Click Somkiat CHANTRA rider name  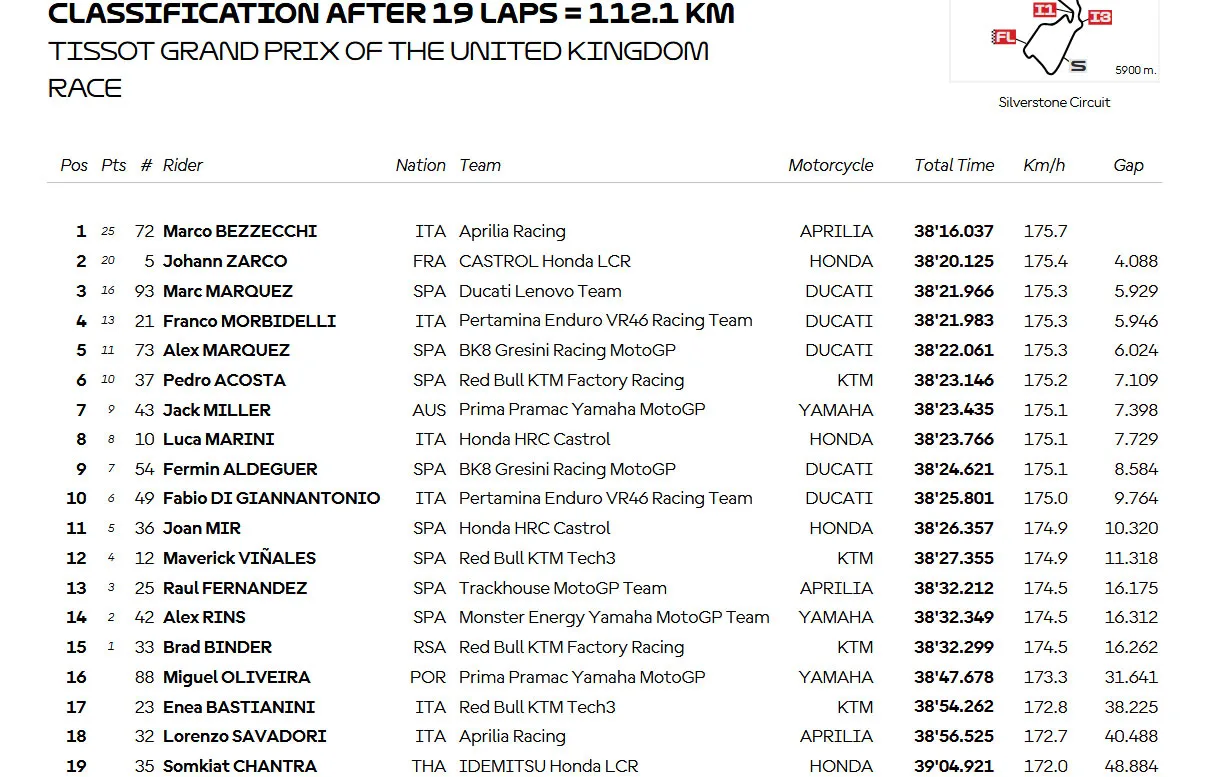[240, 766]
